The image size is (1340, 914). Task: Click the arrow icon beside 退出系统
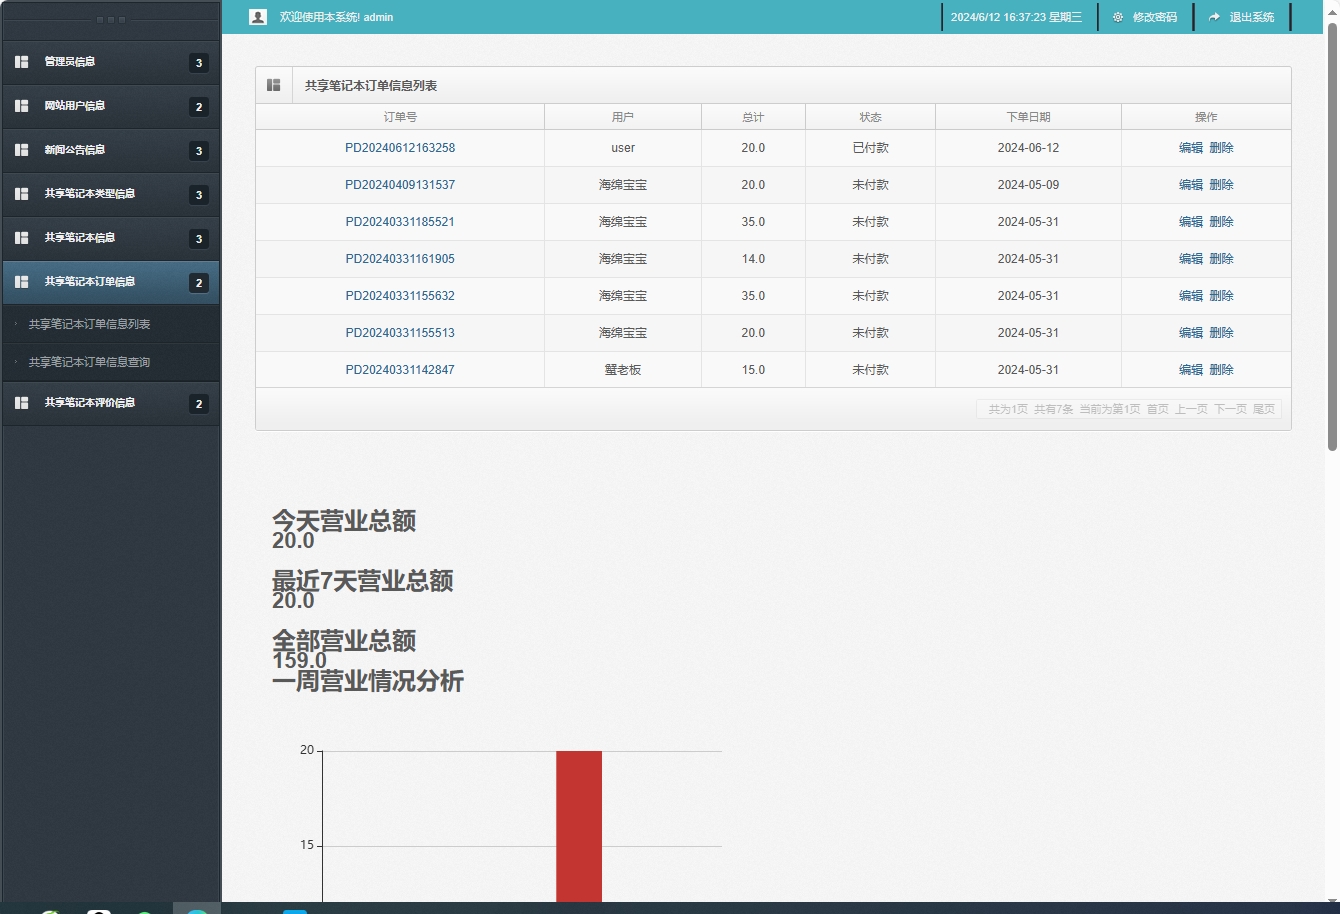coord(1214,16)
